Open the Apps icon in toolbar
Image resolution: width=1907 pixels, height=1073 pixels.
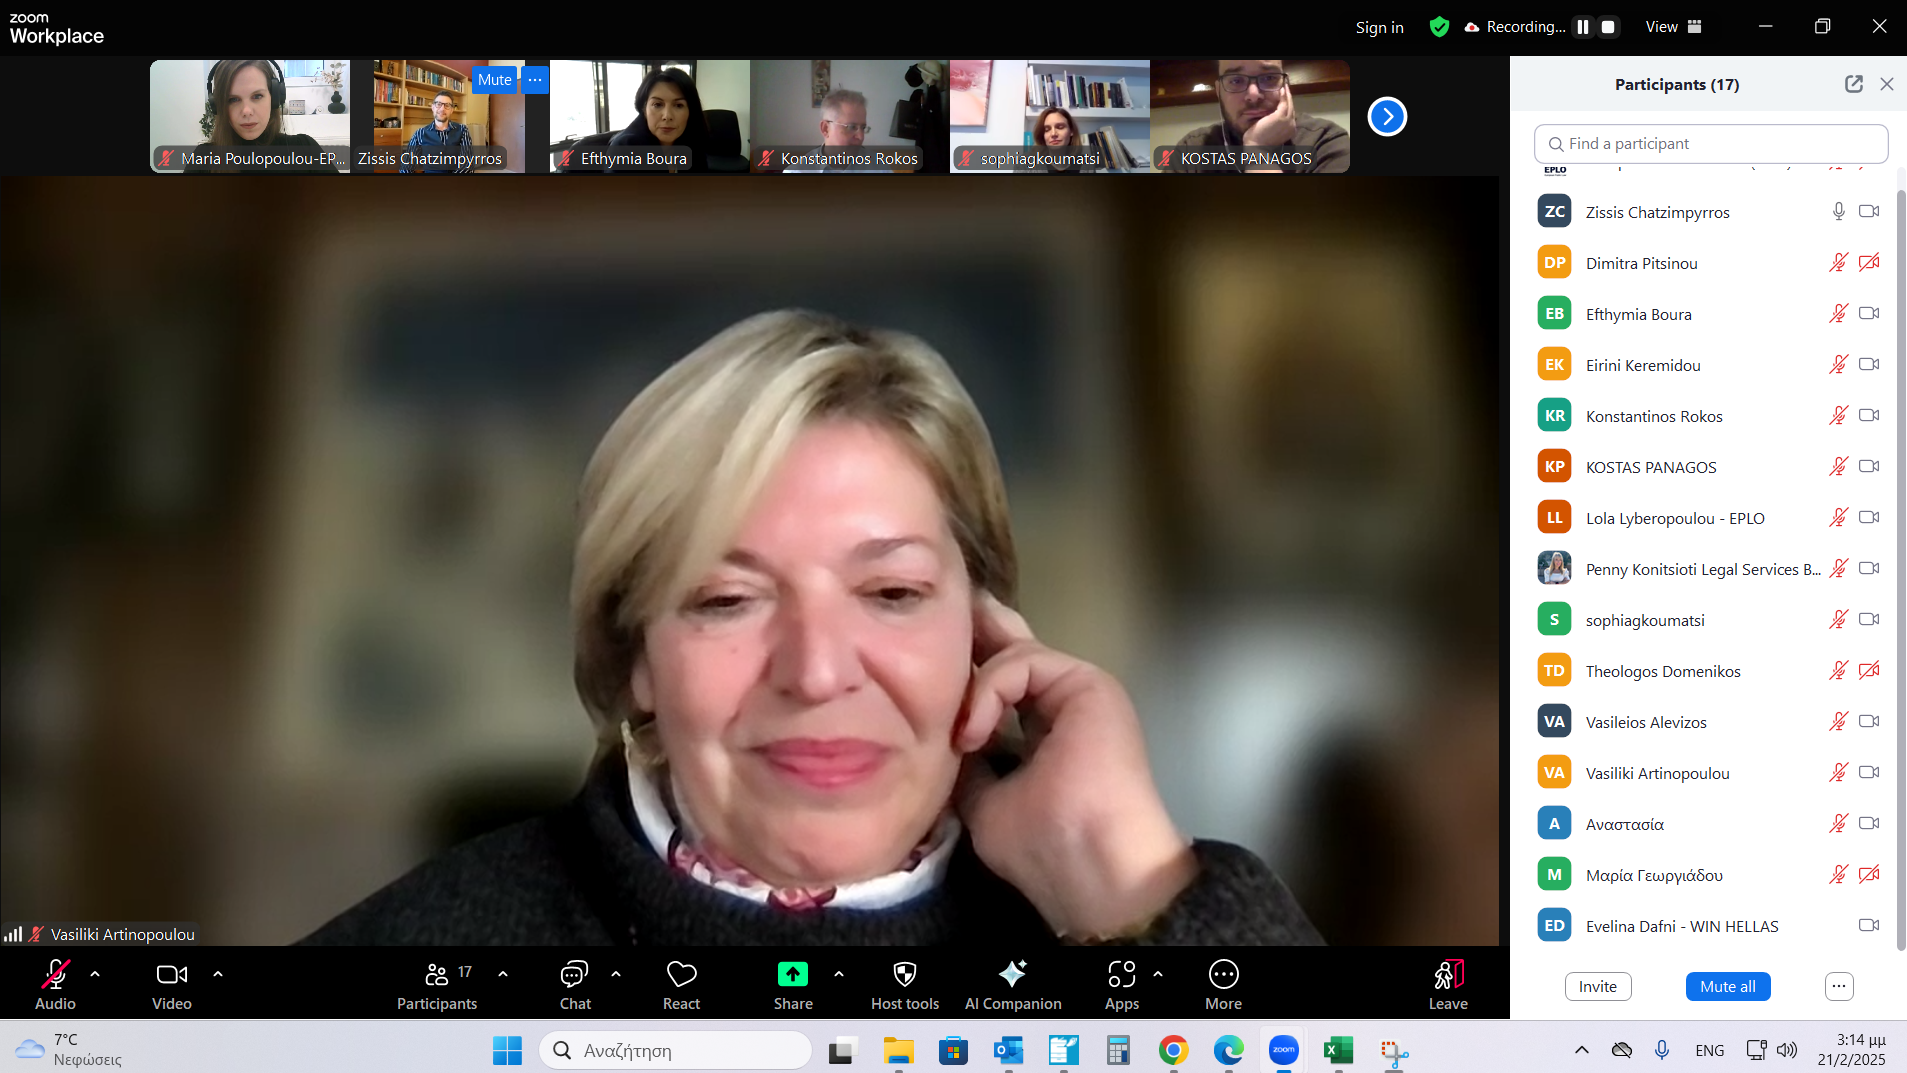point(1121,974)
